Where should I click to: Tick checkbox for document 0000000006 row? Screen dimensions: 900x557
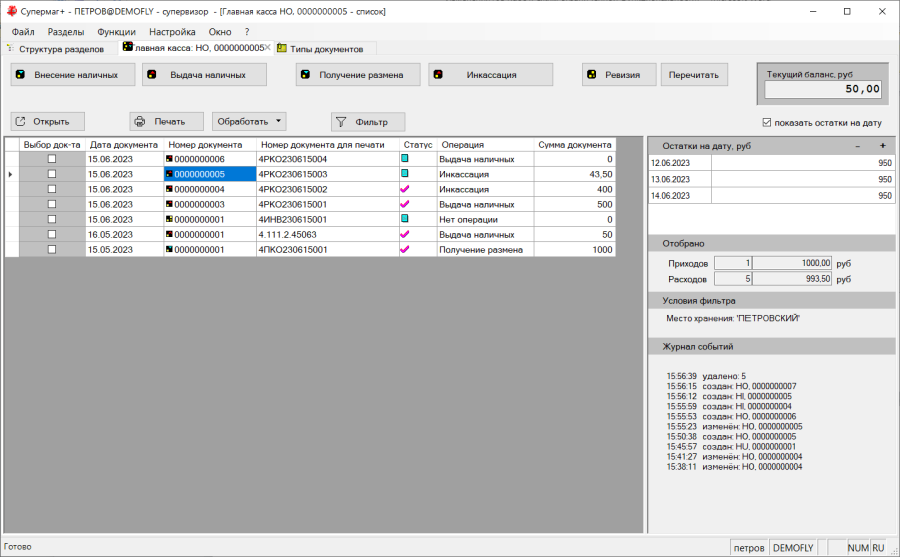coord(52,159)
